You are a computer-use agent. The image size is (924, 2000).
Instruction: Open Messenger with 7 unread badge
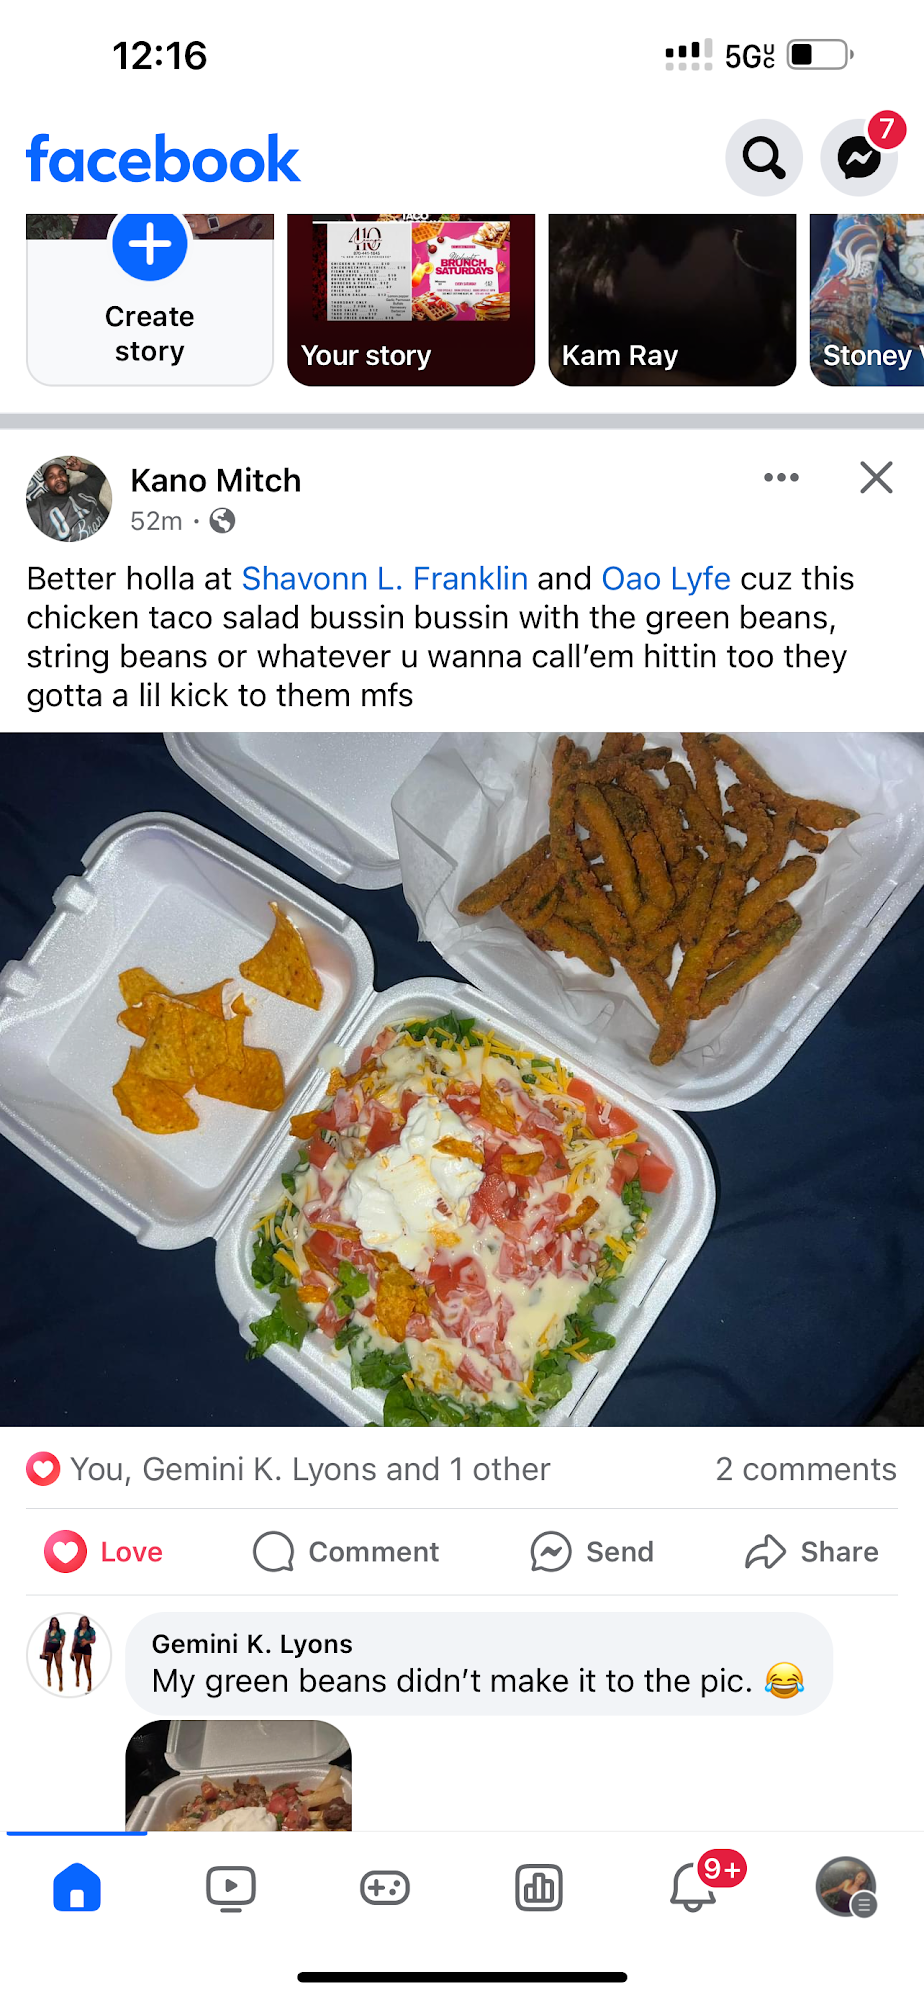click(x=859, y=158)
